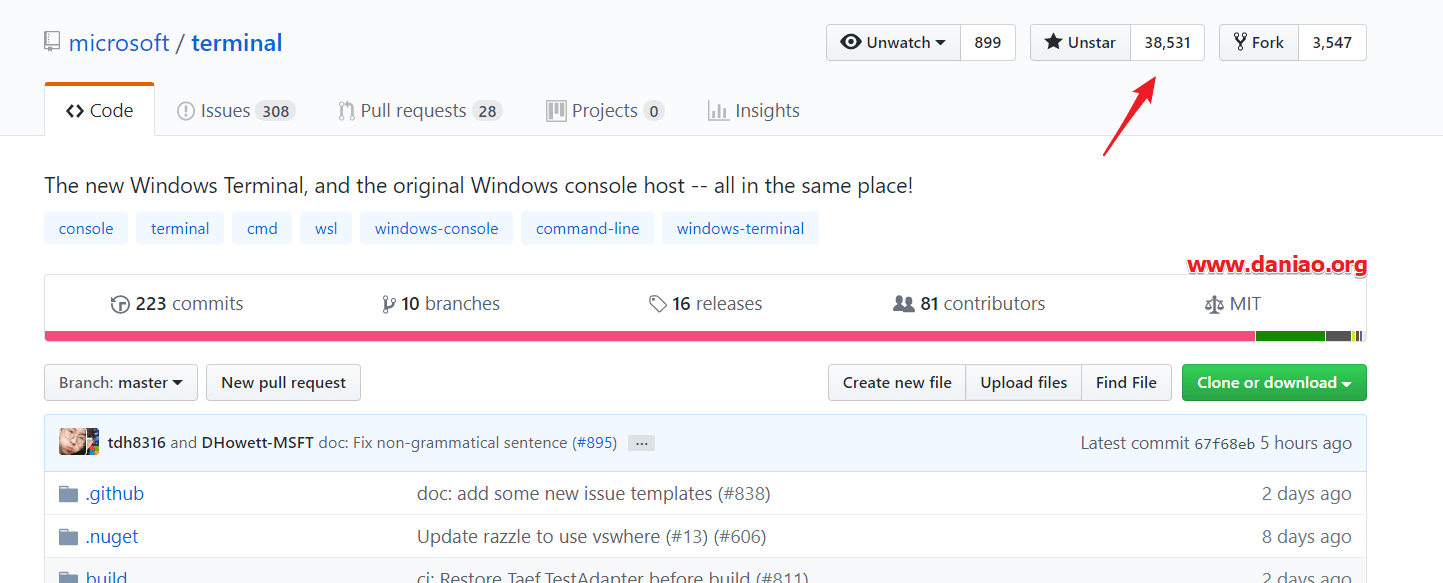The image size is (1443, 583).
Task: Click Find File button
Action: 1126,383
